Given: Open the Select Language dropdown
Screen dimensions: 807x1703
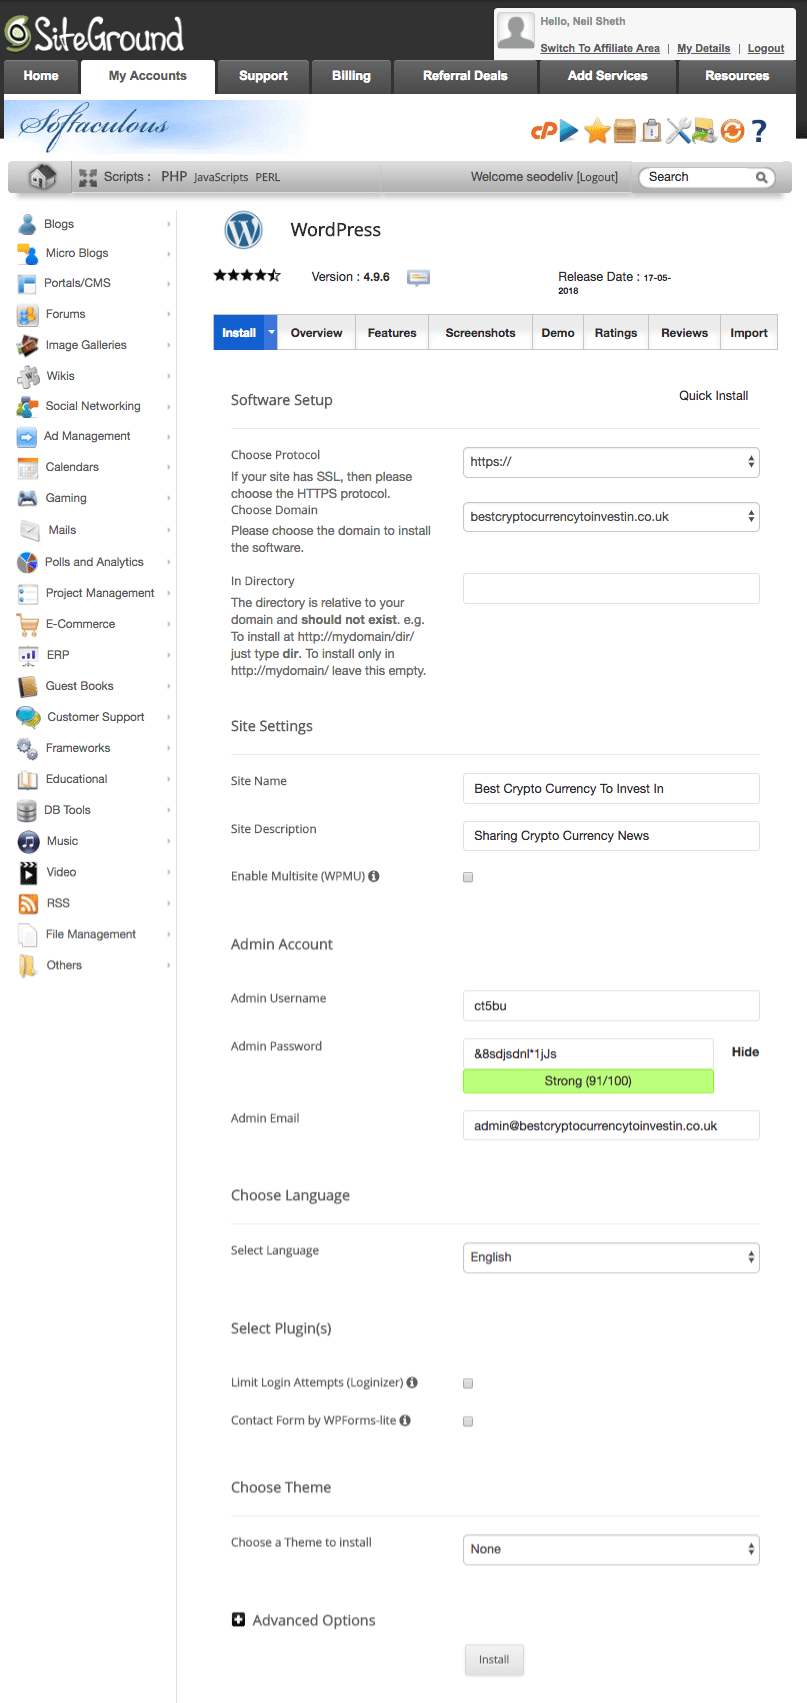Looking at the screenshot, I should 611,1257.
